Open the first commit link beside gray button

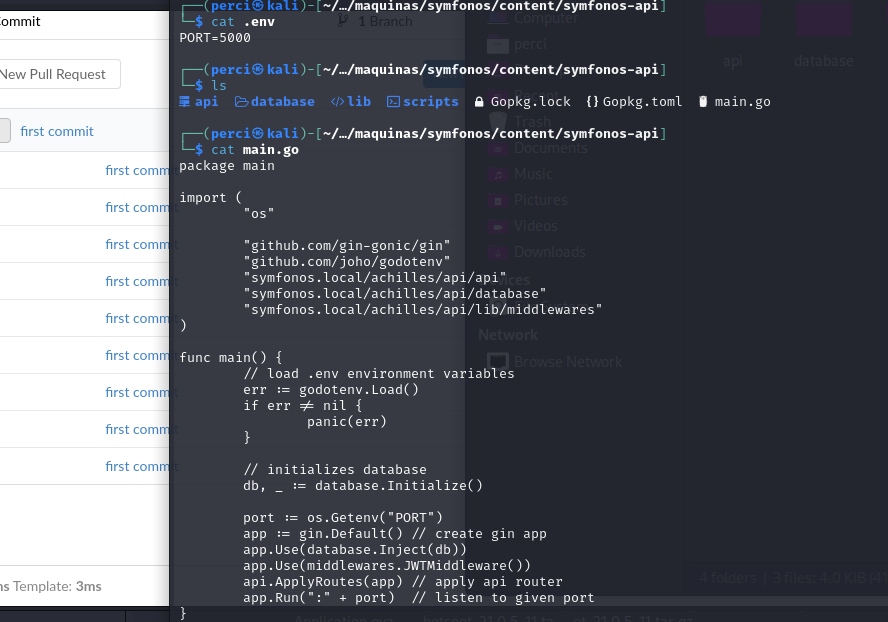coord(57,131)
